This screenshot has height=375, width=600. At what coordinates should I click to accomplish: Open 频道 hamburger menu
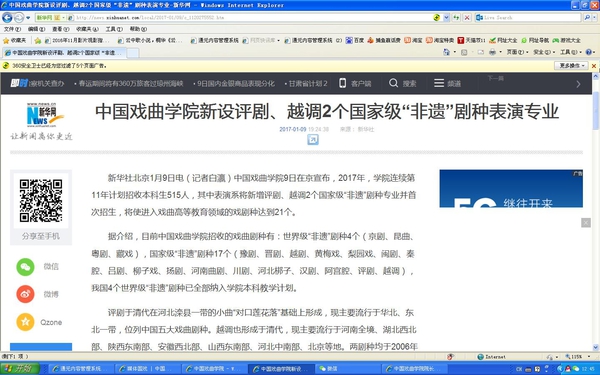(x=447, y=83)
